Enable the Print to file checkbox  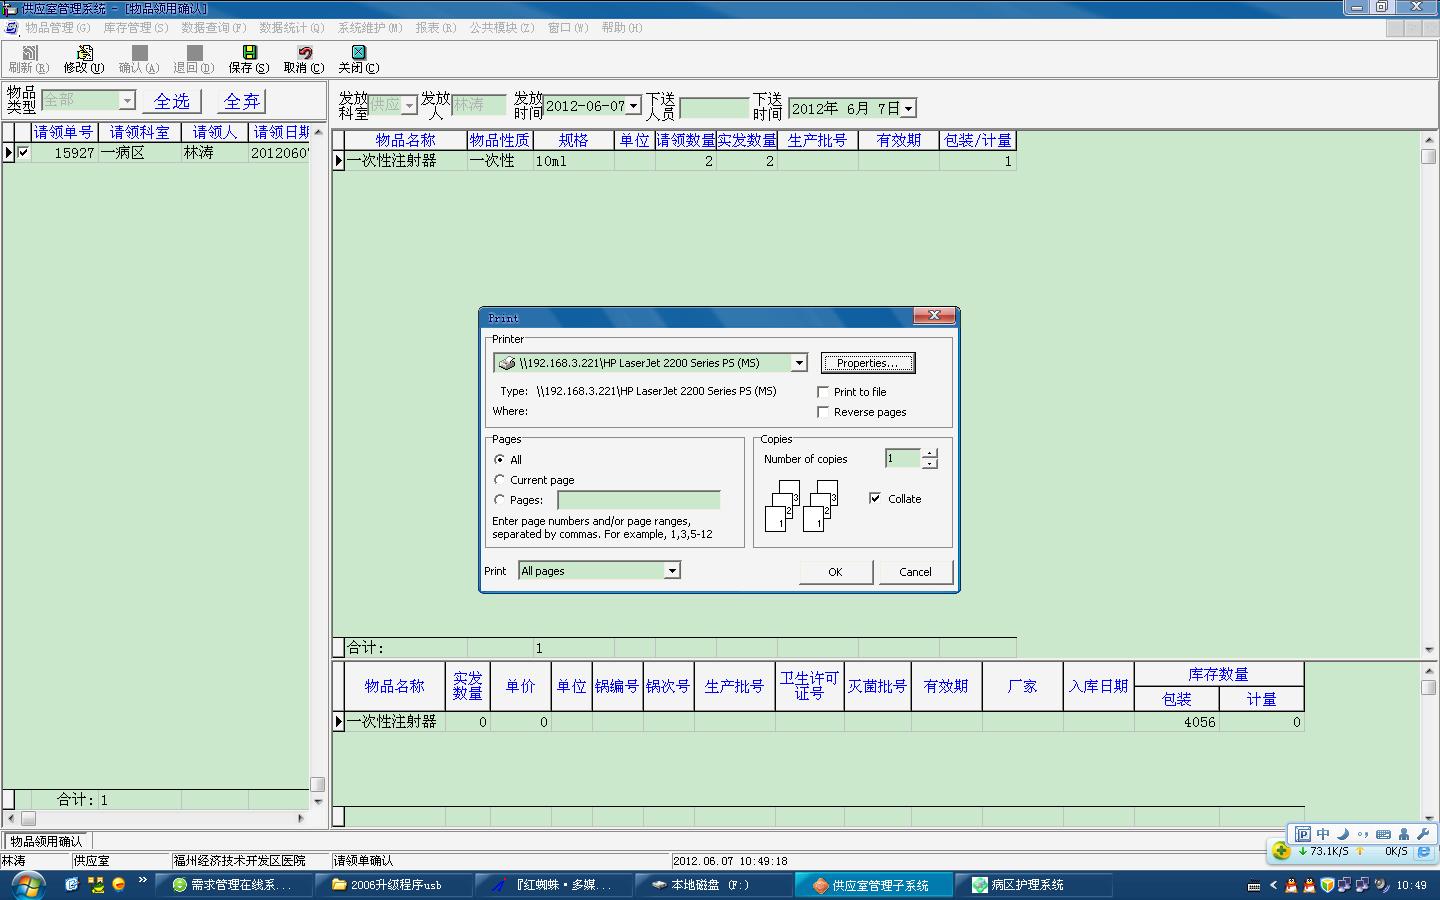click(823, 392)
